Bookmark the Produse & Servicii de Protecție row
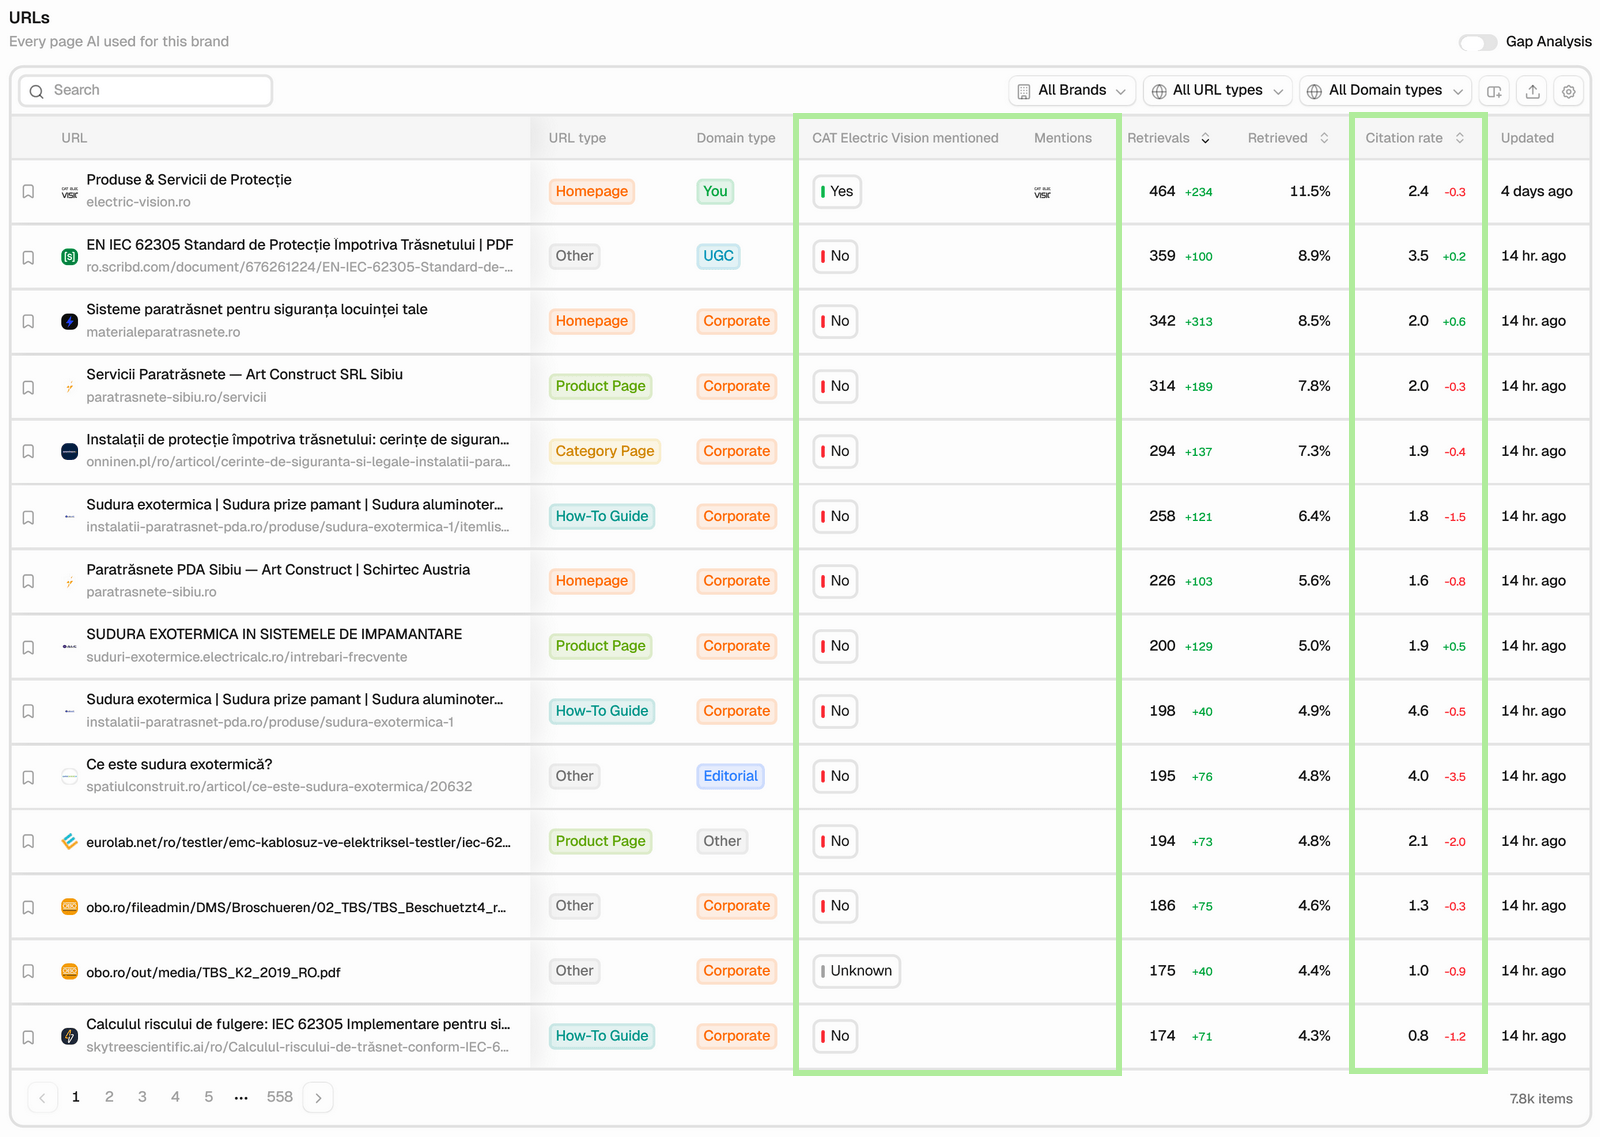This screenshot has height=1137, width=1600. (x=29, y=191)
